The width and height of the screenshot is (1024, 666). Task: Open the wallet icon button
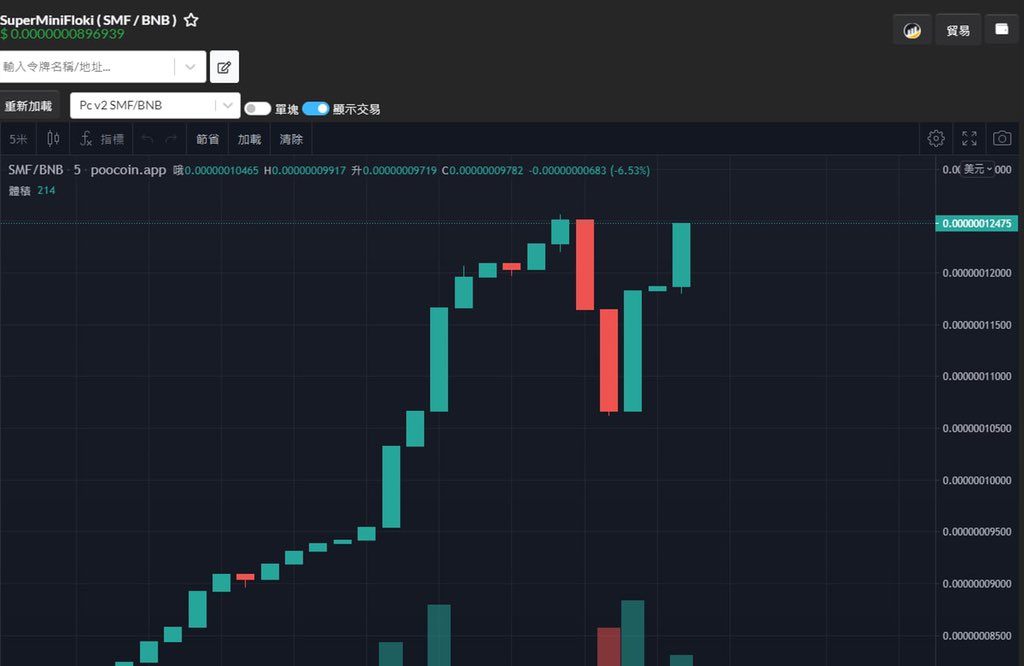1002,29
